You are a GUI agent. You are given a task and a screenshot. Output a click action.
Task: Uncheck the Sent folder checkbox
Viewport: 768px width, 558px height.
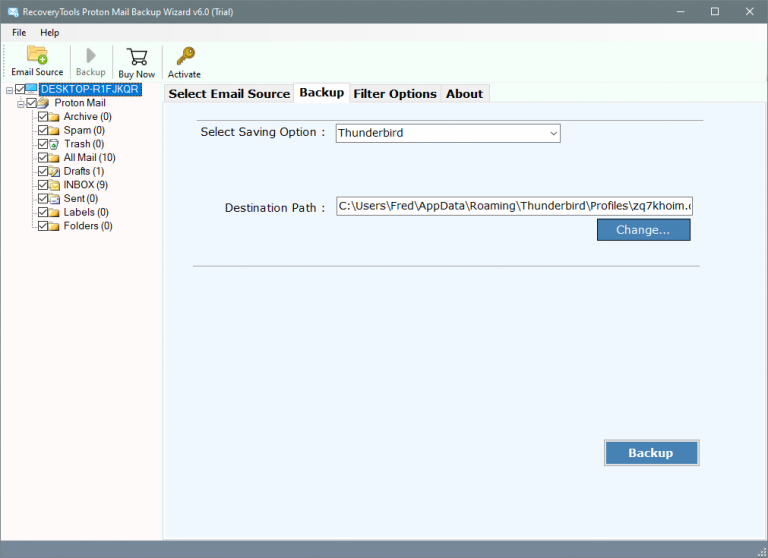(x=43, y=199)
